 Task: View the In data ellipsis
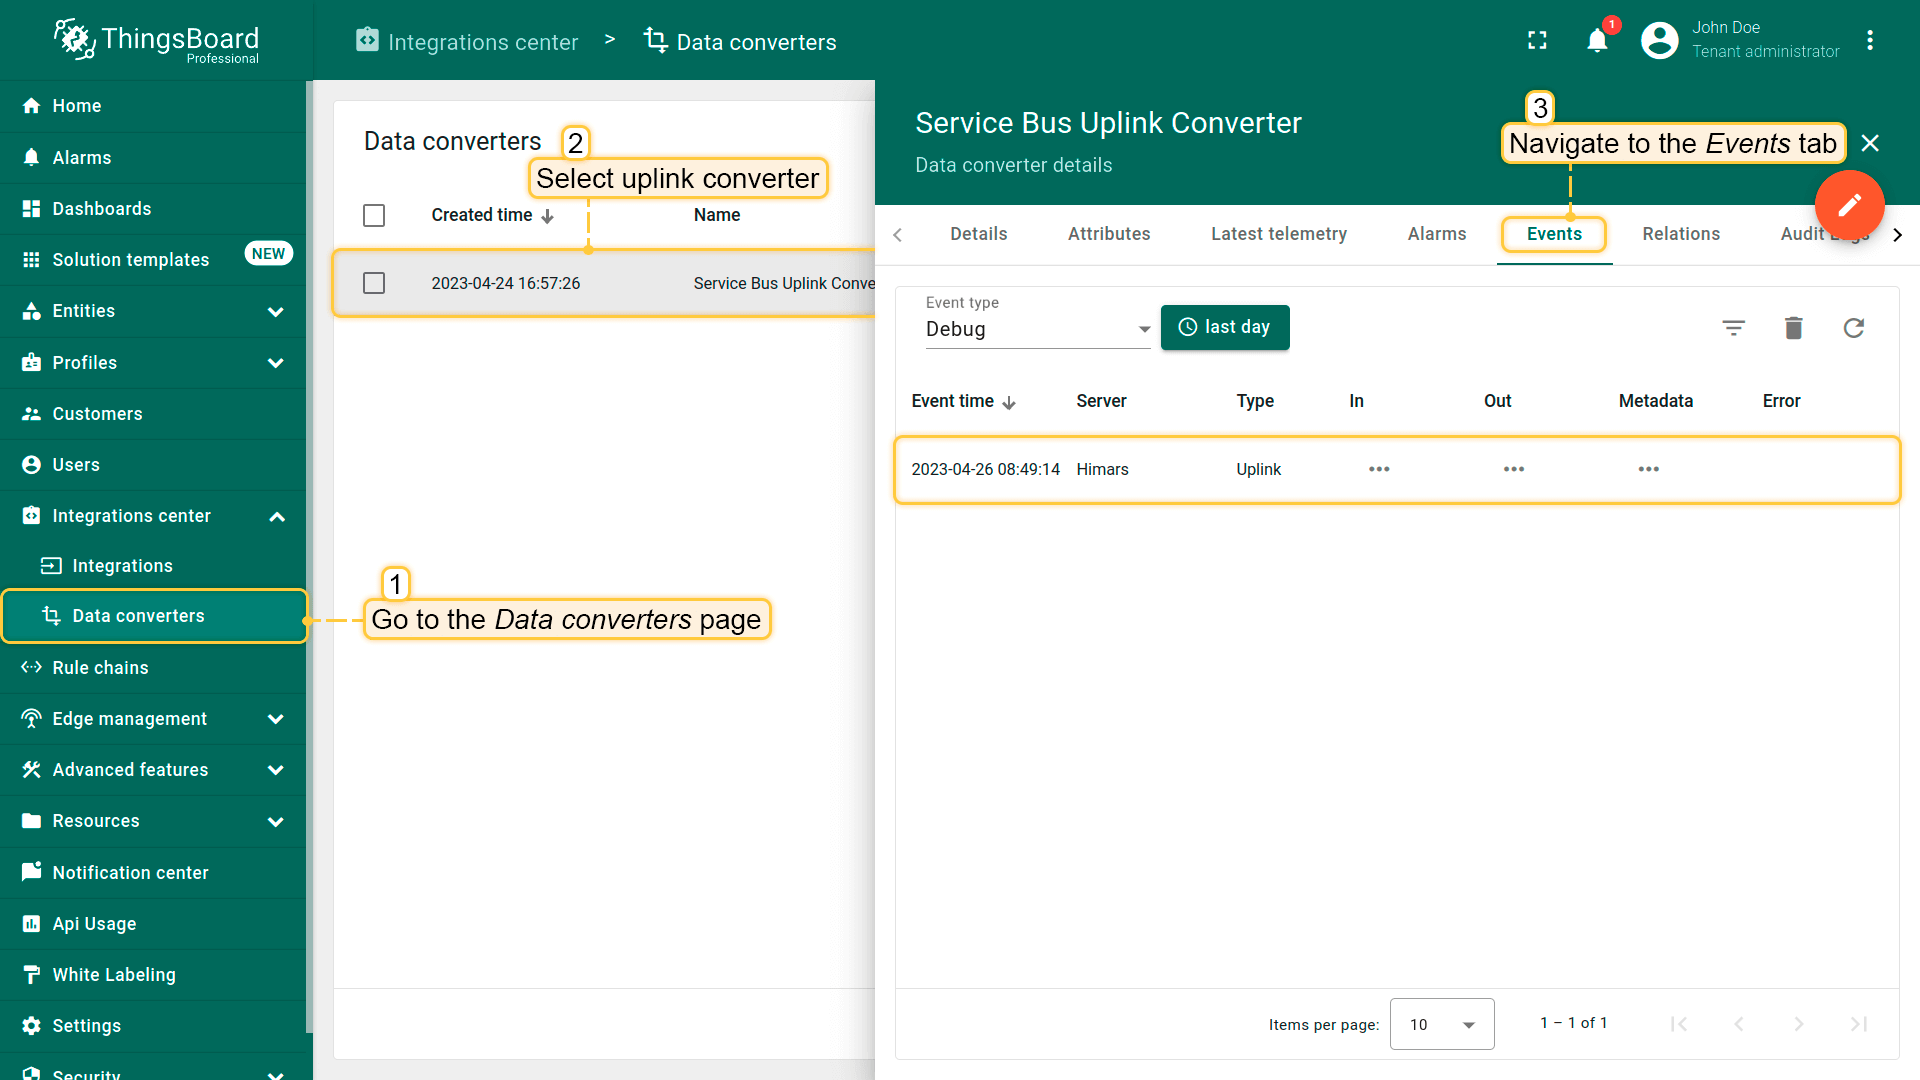(x=1379, y=469)
